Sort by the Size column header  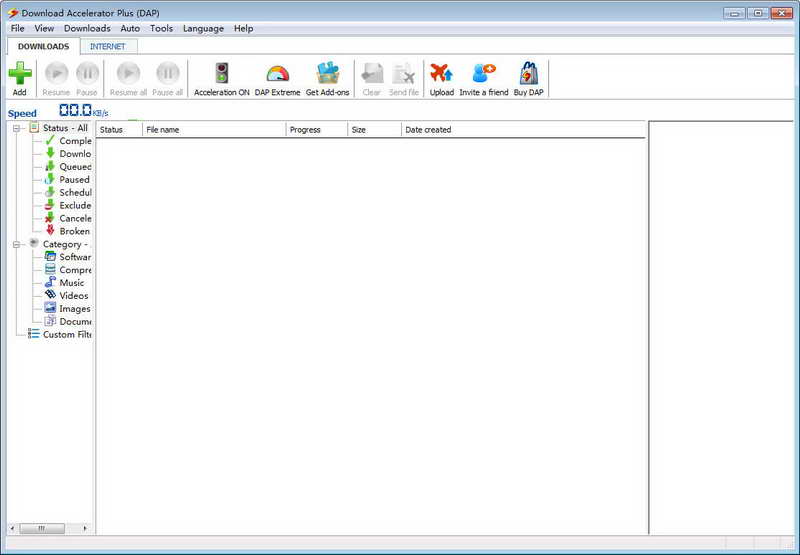coord(374,130)
